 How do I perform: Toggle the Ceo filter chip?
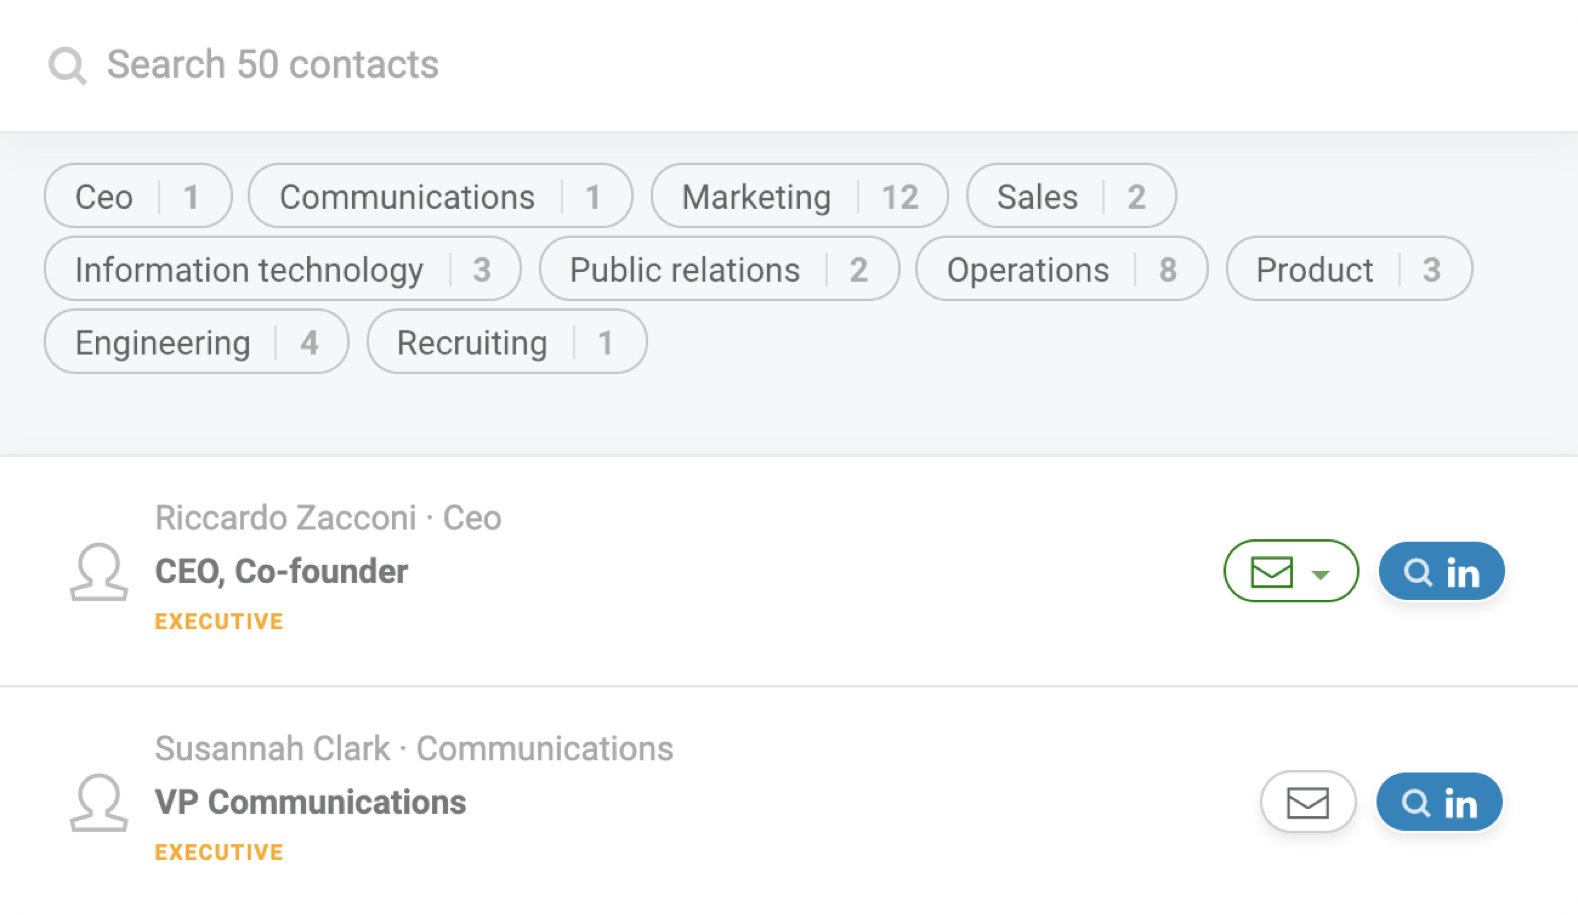point(138,197)
